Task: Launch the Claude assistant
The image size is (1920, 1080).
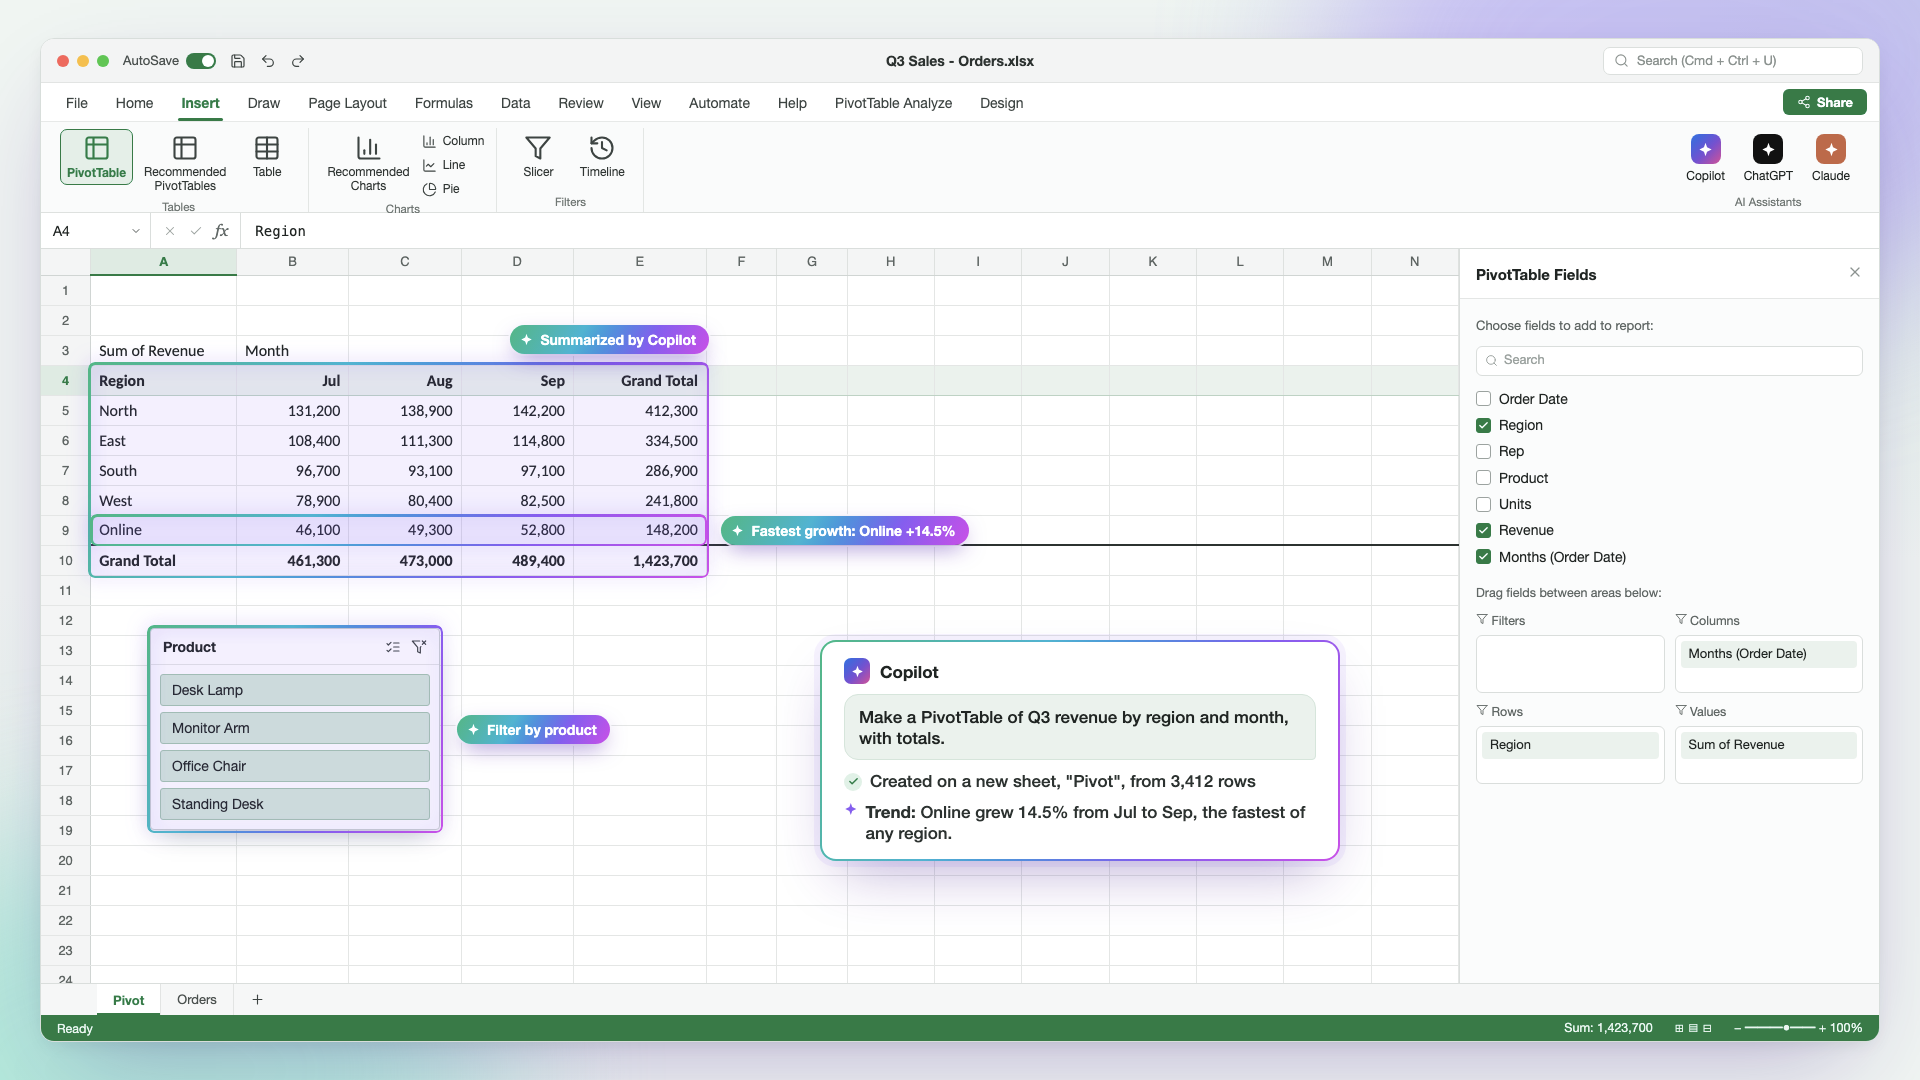Action: 1830,158
